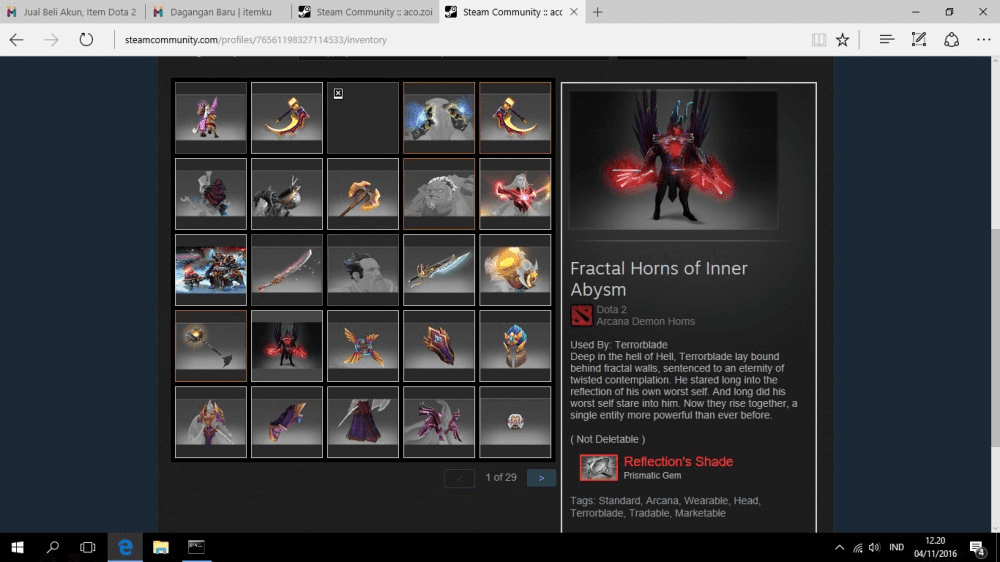
Task: Select the Terrorblade arcana inventory item
Action: 286,346
